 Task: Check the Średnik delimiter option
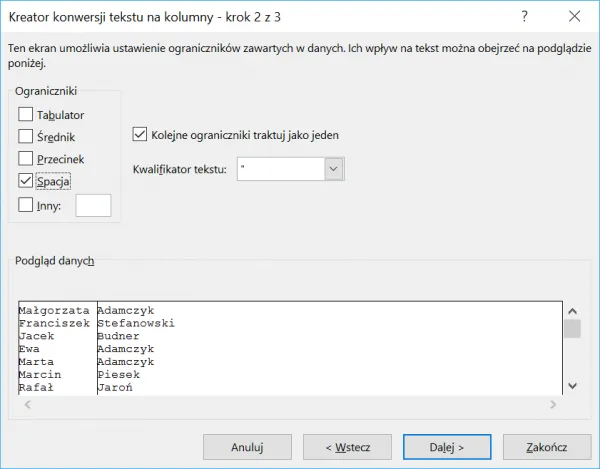coord(26,136)
